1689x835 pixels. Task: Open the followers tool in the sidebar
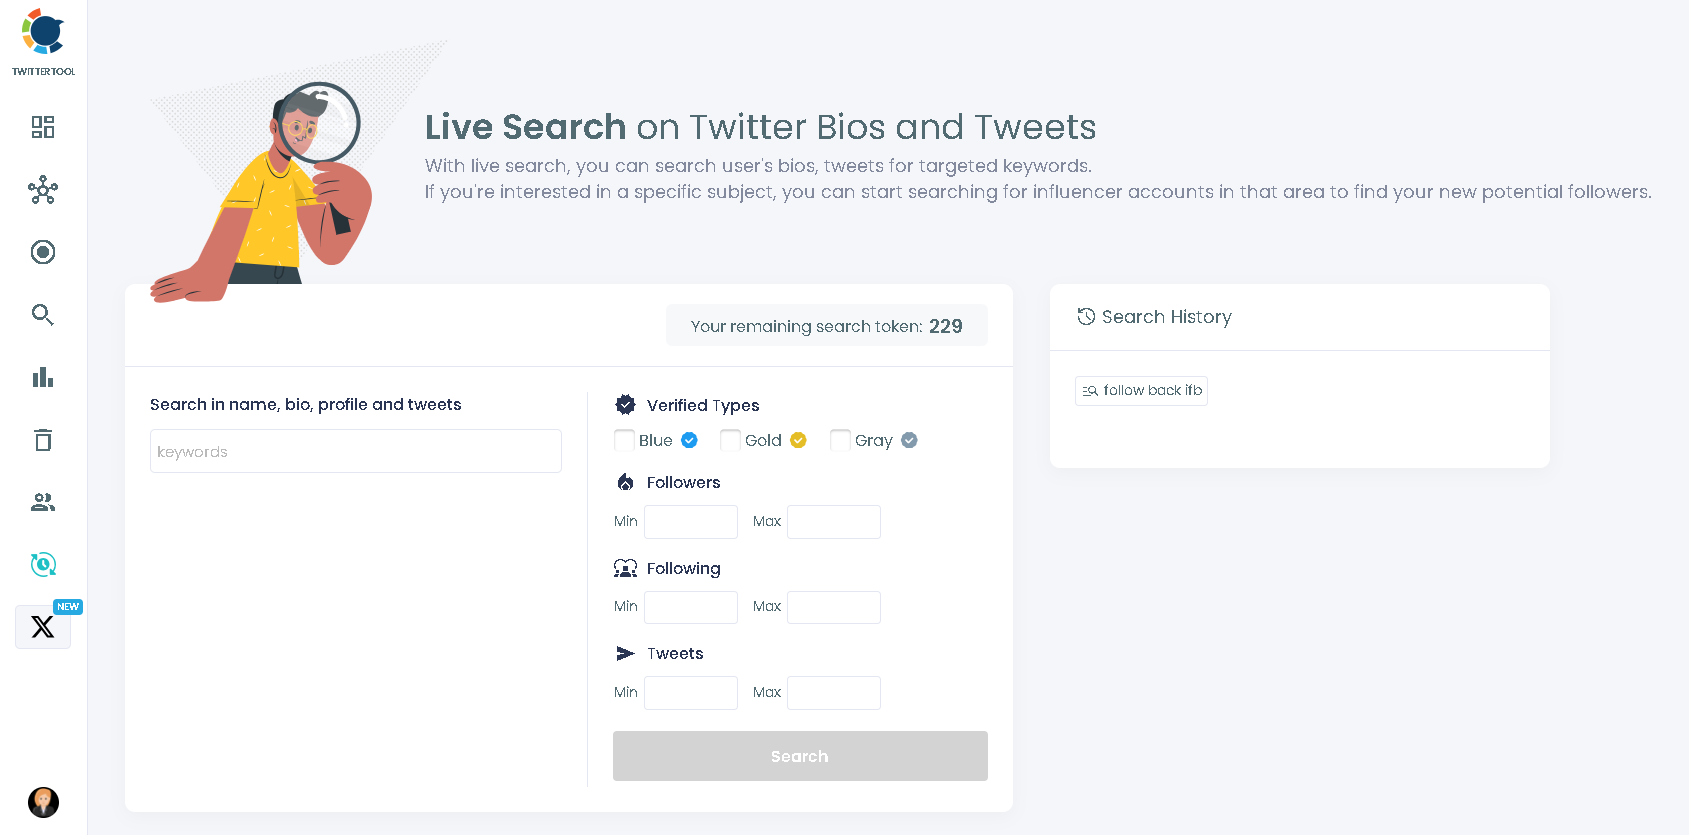(x=42, y=502)
